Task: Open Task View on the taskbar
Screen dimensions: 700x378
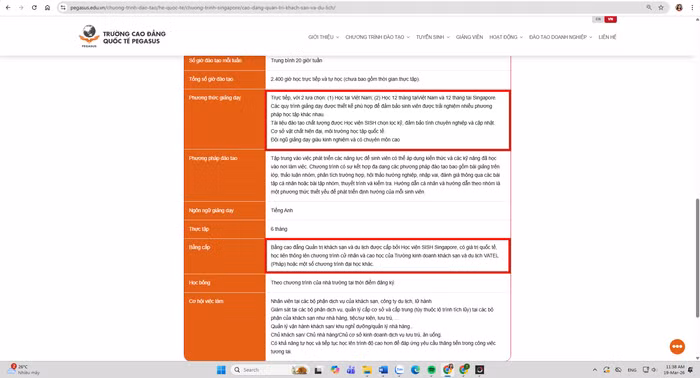Action: click(318, 370)
